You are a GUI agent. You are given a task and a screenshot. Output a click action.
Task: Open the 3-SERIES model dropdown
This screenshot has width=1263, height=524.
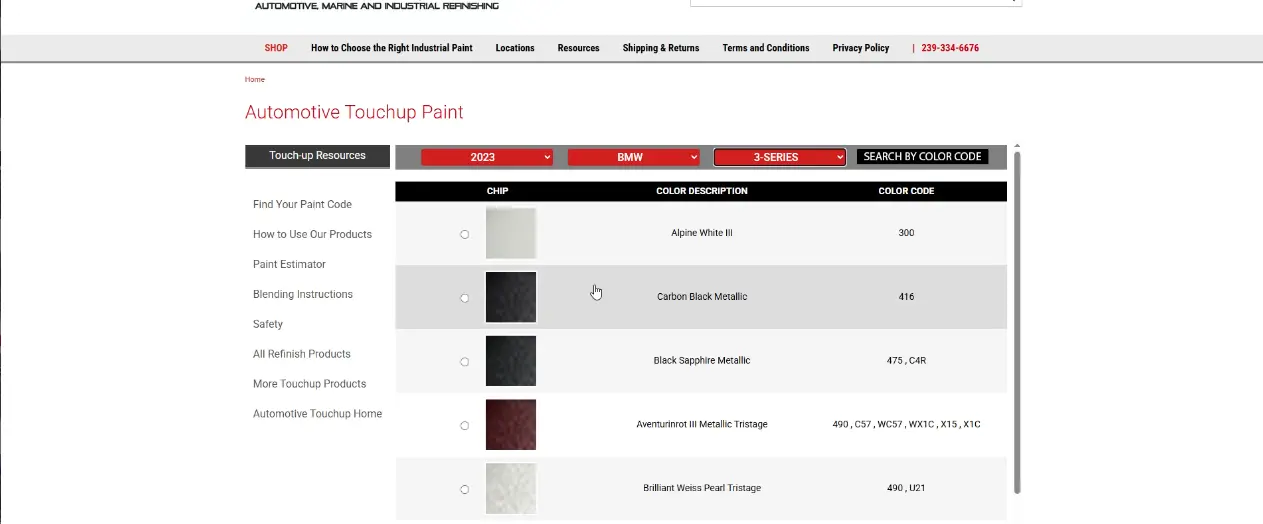(780, 157)
